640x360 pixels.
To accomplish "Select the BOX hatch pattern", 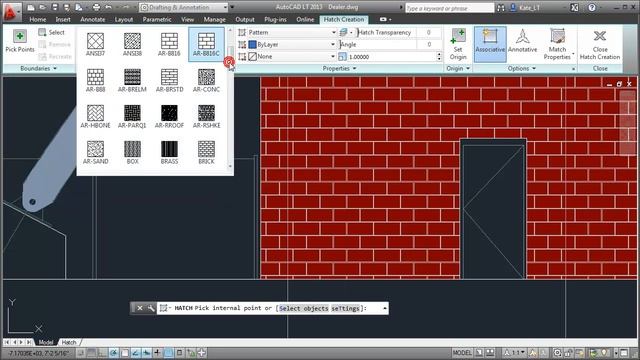I will [x=132, y=152].
